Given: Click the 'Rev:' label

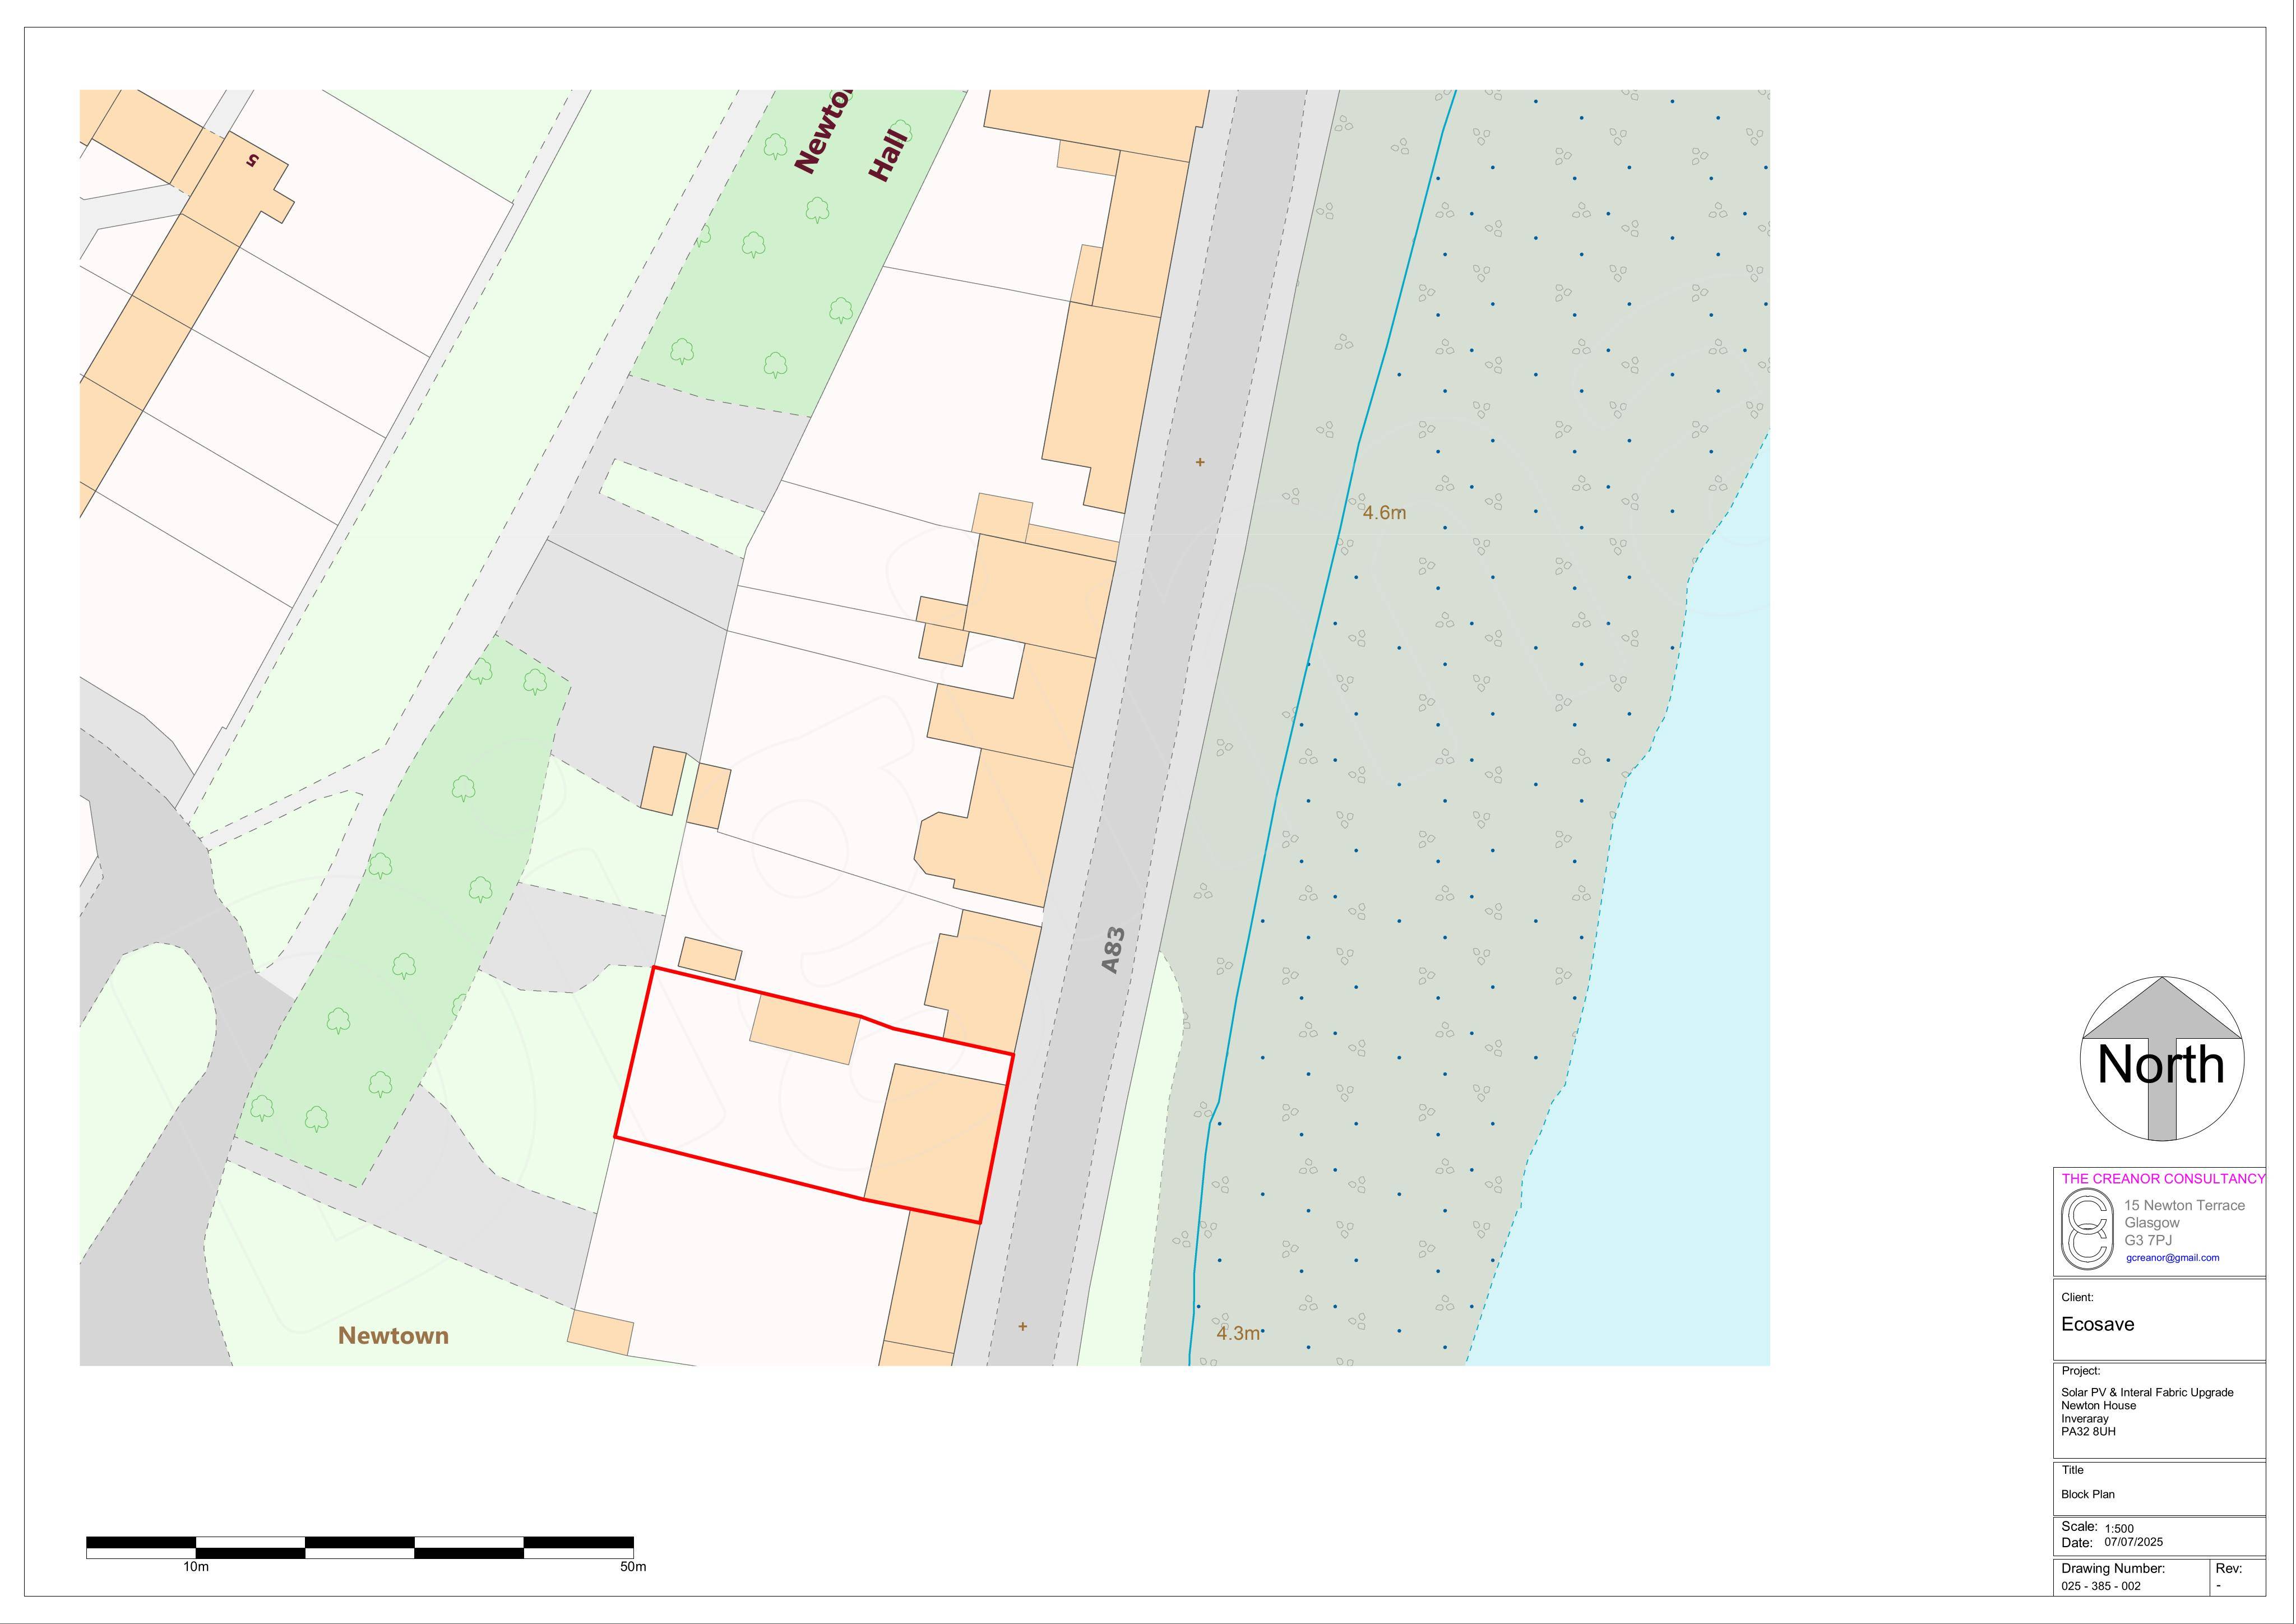Looking at the screenshot, I should click(x=2229, y=1569).
